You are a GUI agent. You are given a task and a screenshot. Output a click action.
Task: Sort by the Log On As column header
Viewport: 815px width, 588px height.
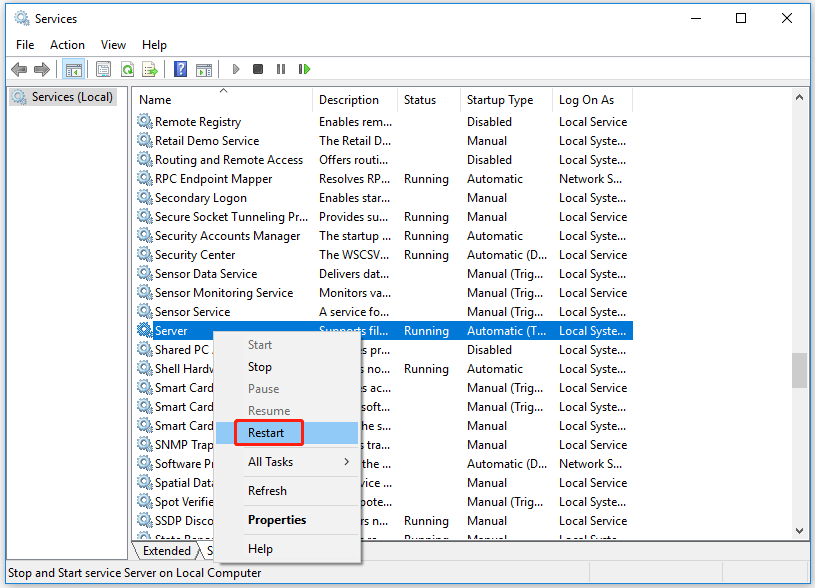tap(593, 100)
